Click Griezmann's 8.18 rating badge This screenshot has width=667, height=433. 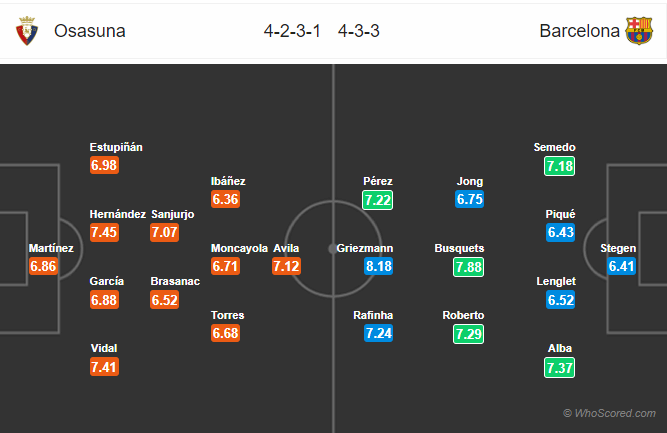(x=378, y=266)
